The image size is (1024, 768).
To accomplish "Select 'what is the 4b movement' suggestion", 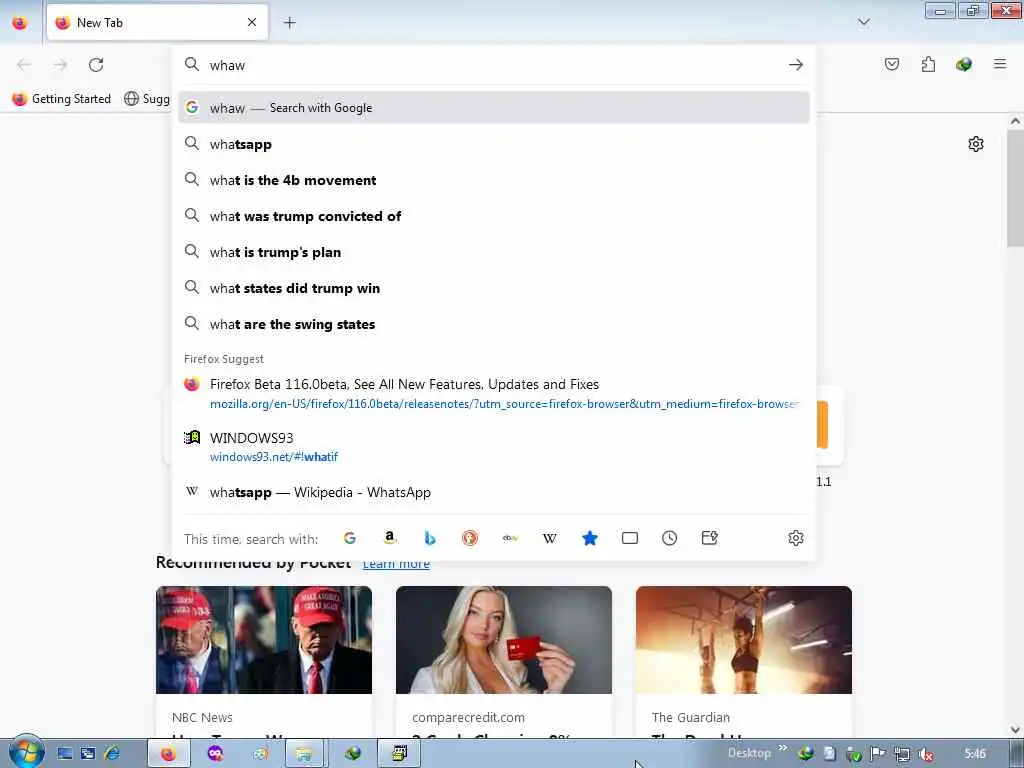I will point(494,180).
